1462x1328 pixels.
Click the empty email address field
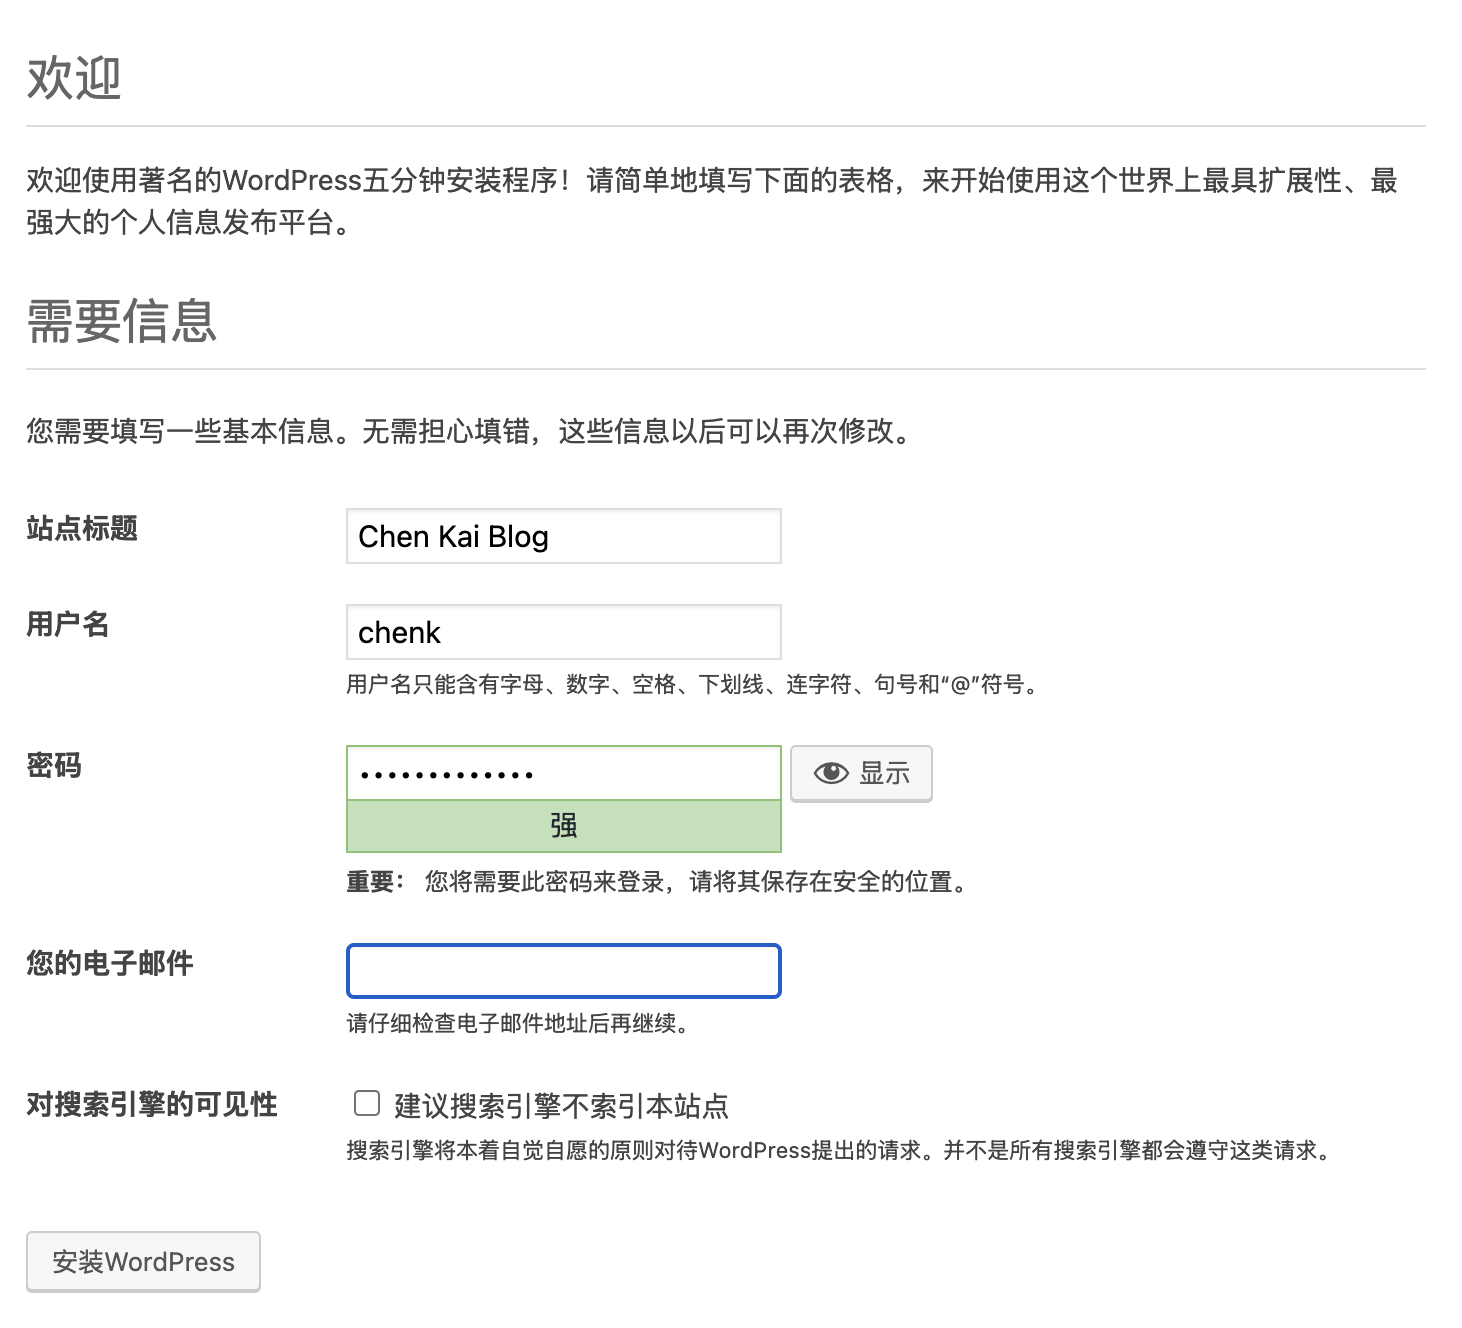[x=563, y=971]
